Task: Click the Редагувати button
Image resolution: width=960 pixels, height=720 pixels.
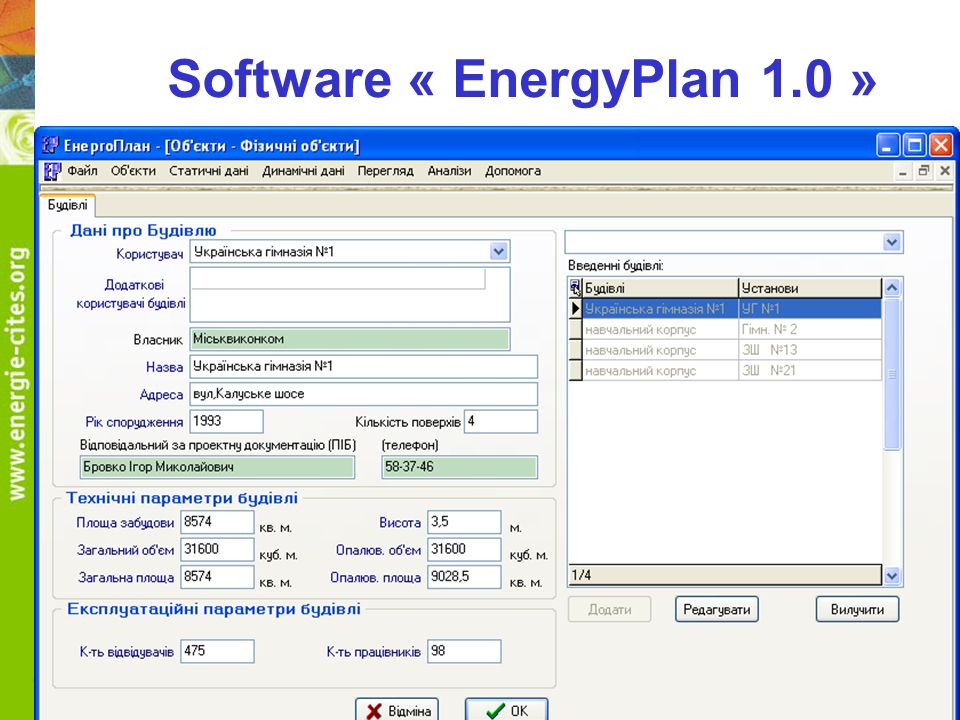Action: pyautogui.click(x=716, y=610)
